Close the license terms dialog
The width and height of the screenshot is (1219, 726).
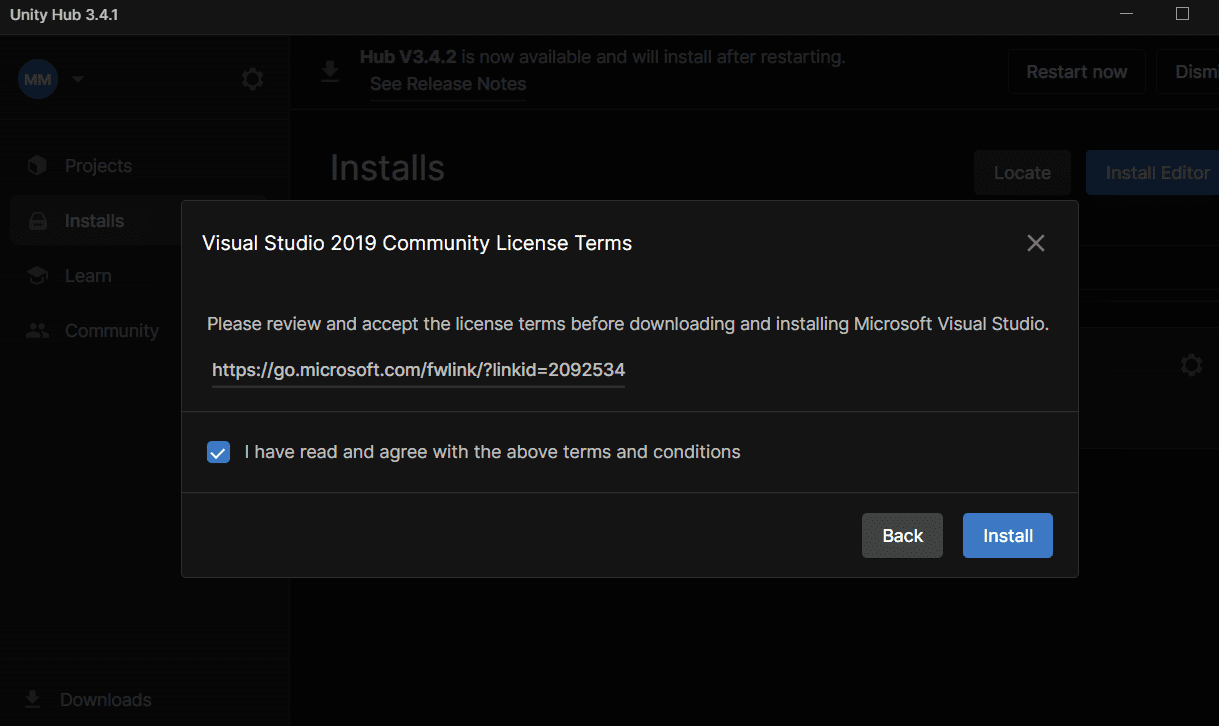click(x=1036, y=243)
